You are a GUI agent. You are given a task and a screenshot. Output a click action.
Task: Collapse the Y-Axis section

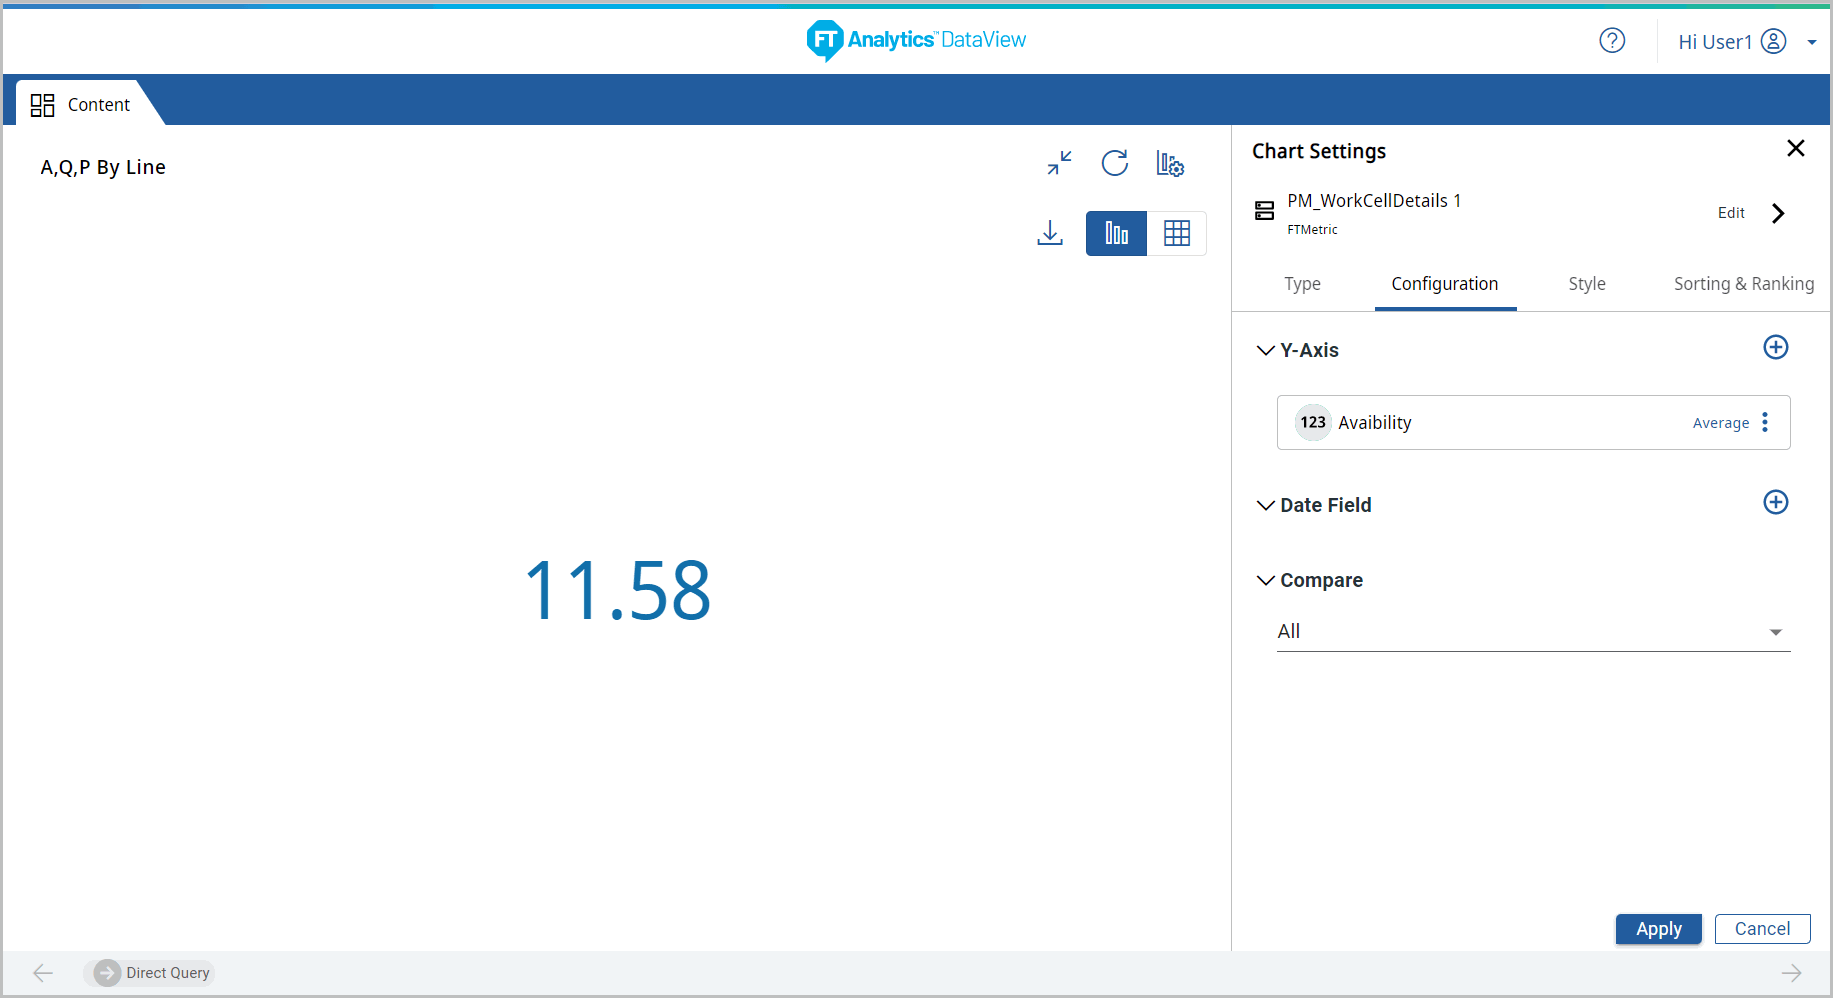coord(1265,351)
